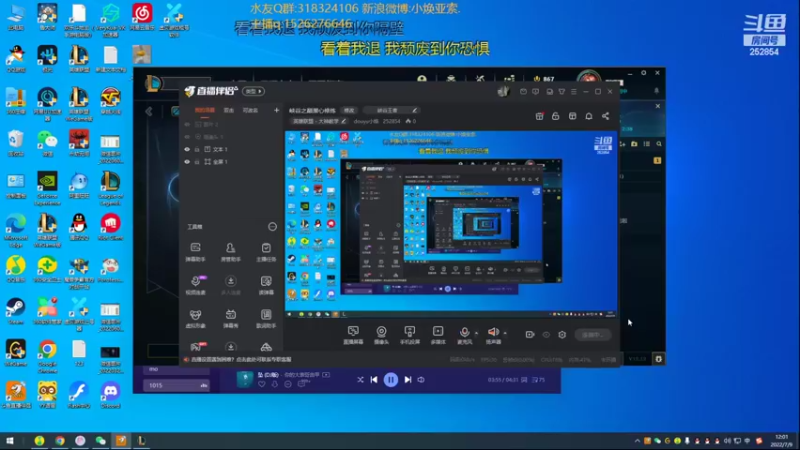Image resolution: width=800 pixels, height=450 pixels.
Task: Open the mode switch pill next to logo
Action: pyautogui.click(x=254, y=91)
